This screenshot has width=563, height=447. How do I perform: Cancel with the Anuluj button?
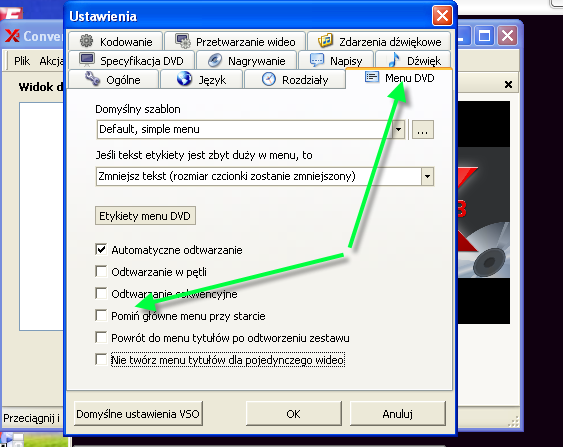pos(397,414)
